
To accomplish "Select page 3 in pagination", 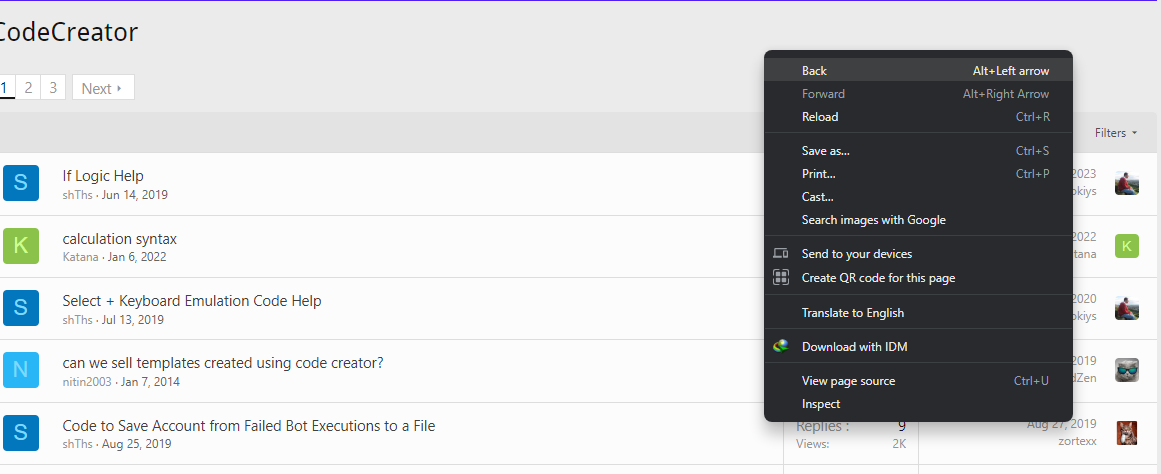I will [53, 88].
